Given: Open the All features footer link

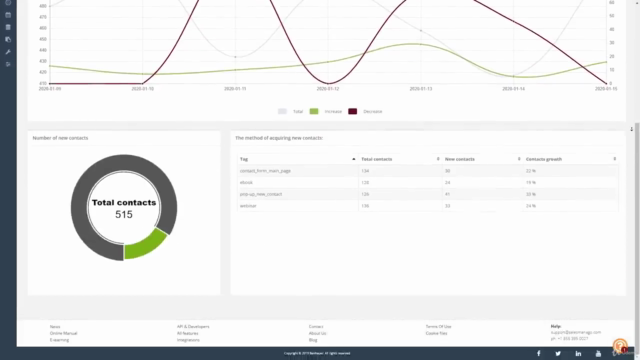Looking at the screenshot, I should pyautogui.click(x=188, y=333).
